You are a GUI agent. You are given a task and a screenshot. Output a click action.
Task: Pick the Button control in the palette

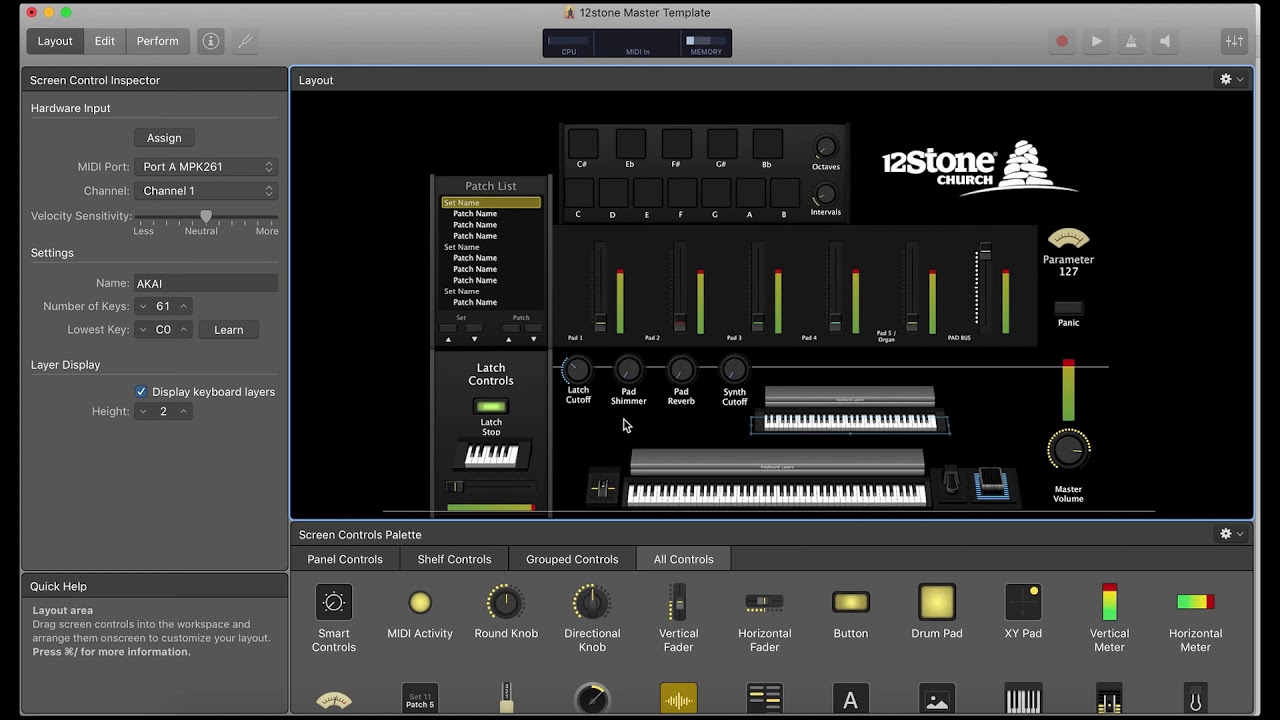851,611
